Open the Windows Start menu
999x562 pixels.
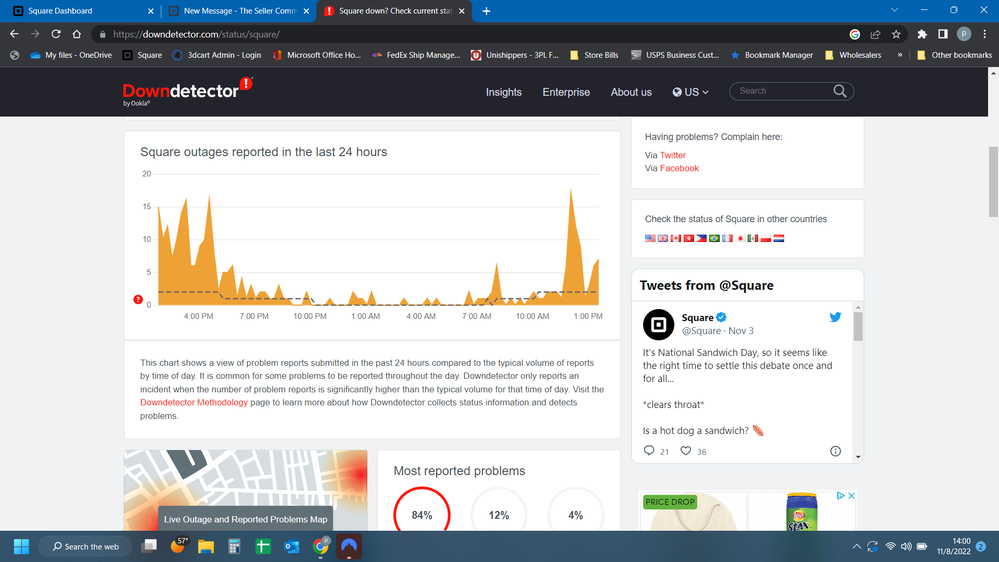[21, 546]
